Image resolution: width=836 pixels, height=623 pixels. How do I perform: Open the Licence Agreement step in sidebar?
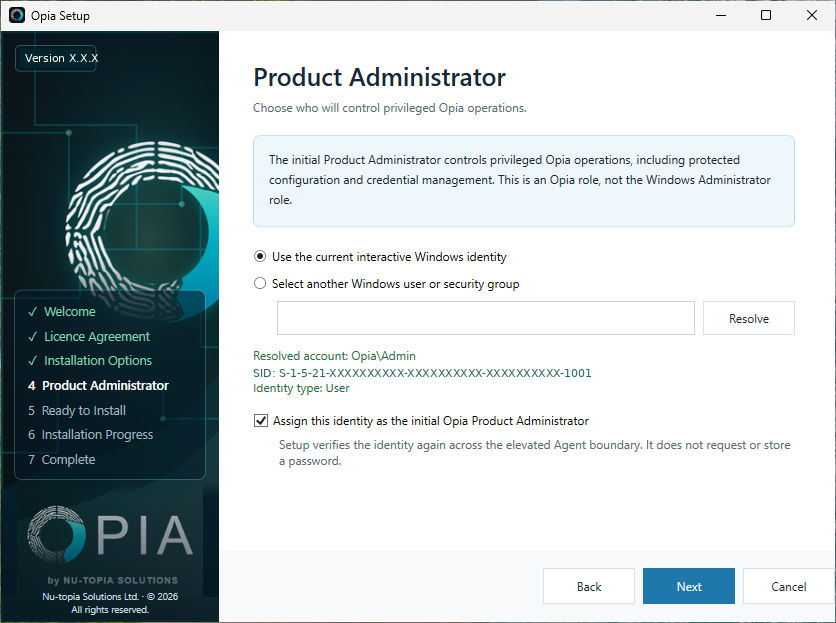click(x=97, y=337)
